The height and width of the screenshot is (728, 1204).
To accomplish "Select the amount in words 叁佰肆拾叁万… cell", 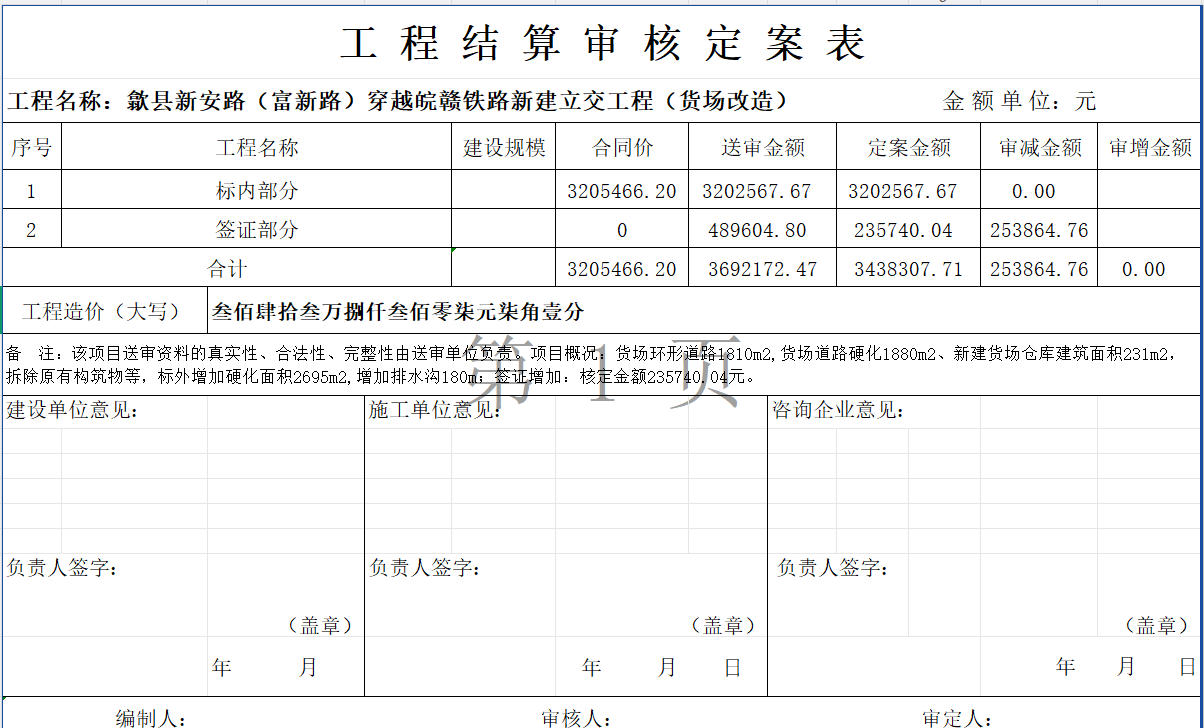I will click(704, 311).
